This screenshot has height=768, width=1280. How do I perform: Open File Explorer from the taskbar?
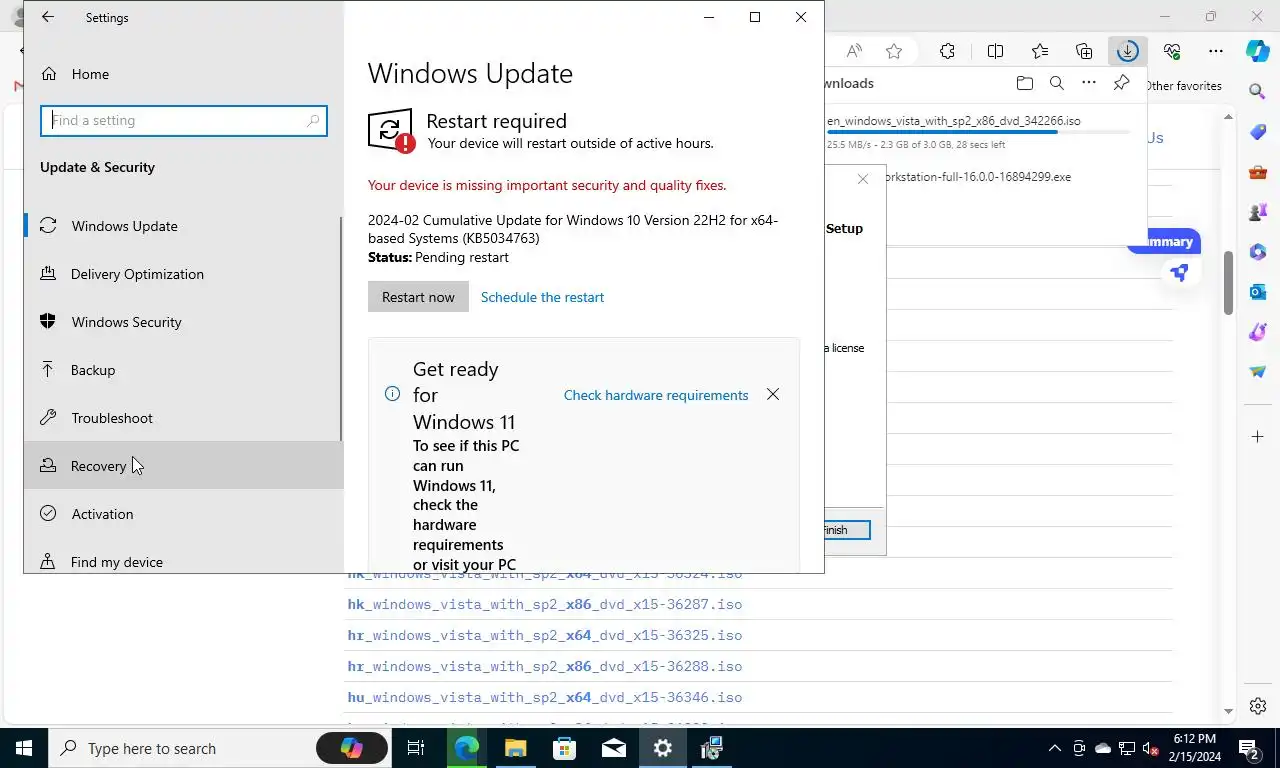[x=515, y=748]
